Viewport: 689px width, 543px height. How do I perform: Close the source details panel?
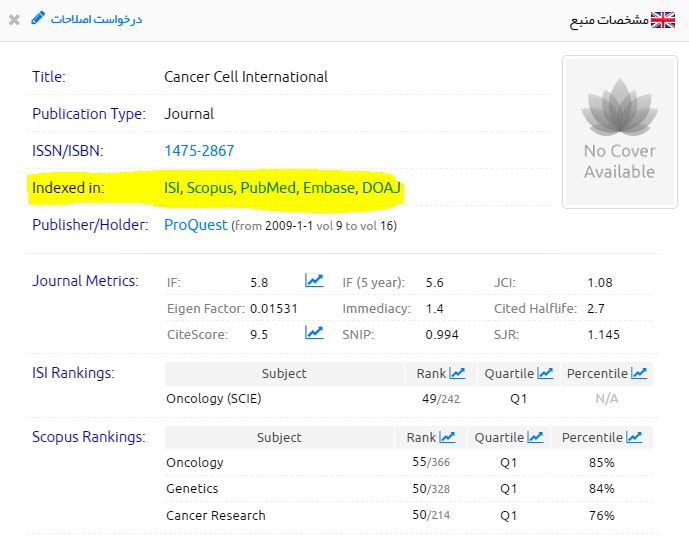tap(14, 19)
